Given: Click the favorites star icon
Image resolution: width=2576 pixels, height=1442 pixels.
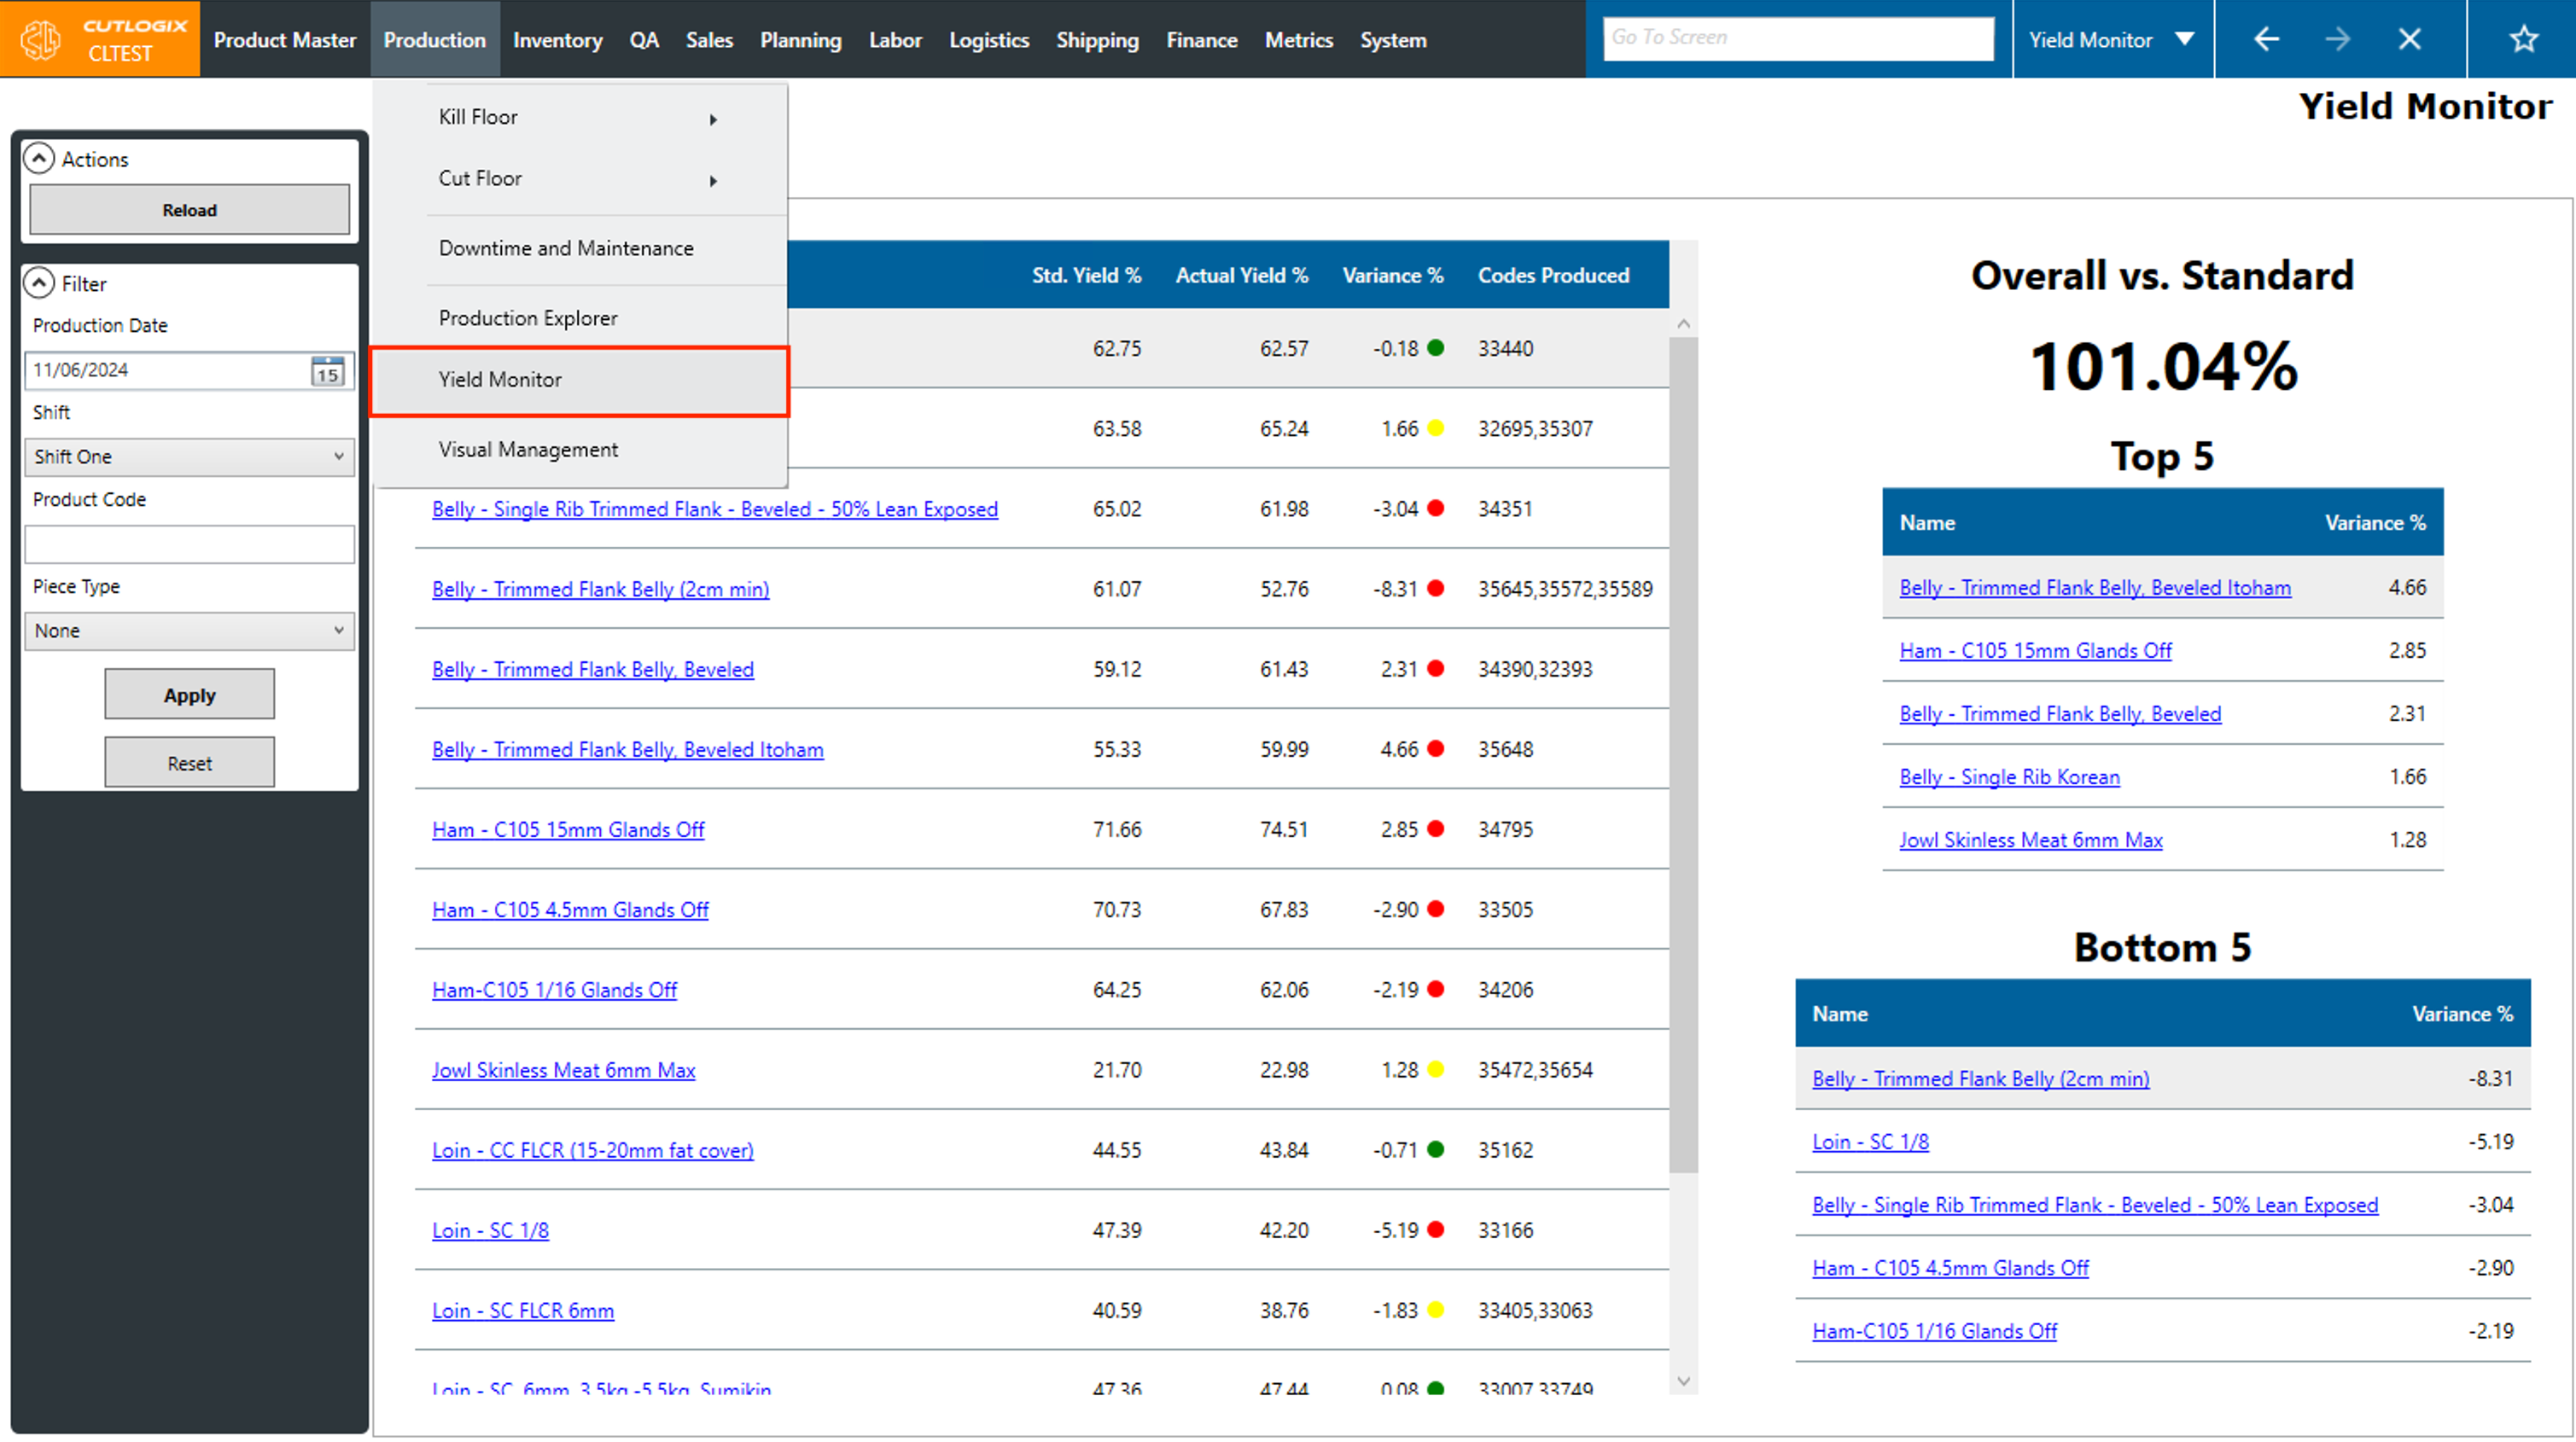Looking at the screenshot, I should [x=2524, y=39].
